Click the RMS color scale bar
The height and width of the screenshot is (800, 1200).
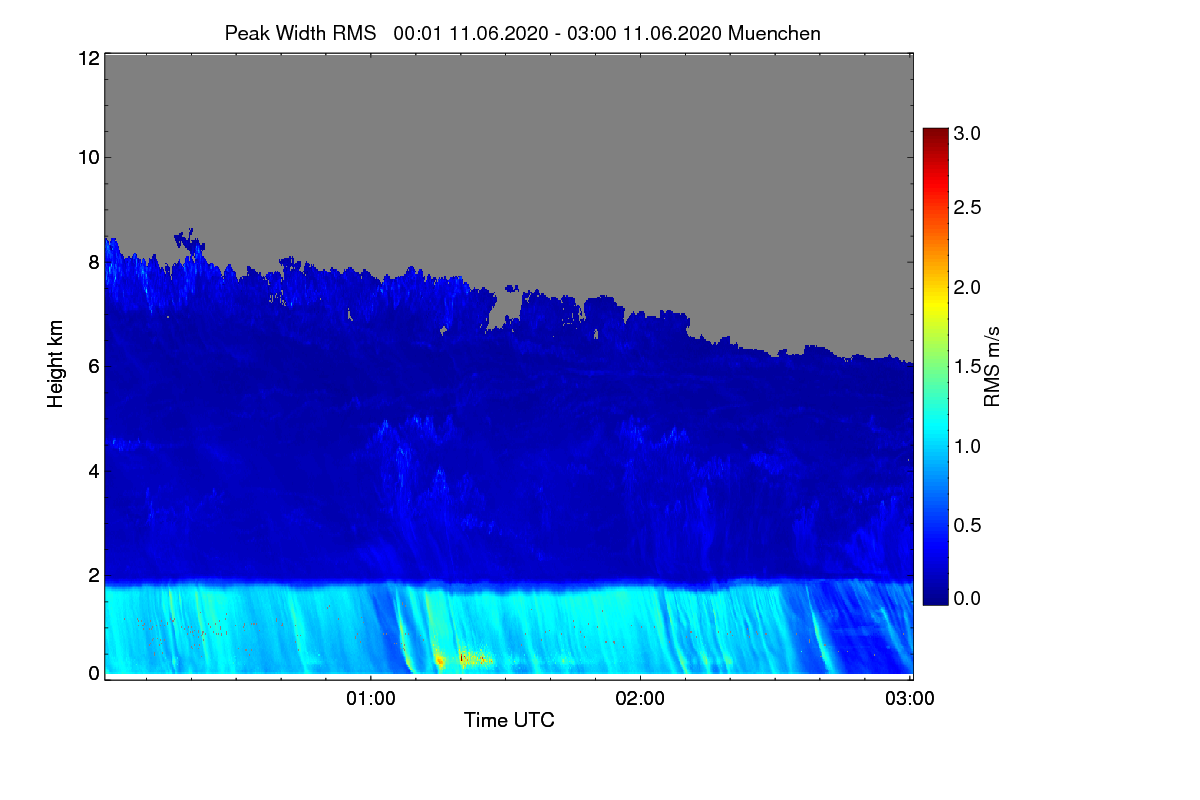click(935, 366)
